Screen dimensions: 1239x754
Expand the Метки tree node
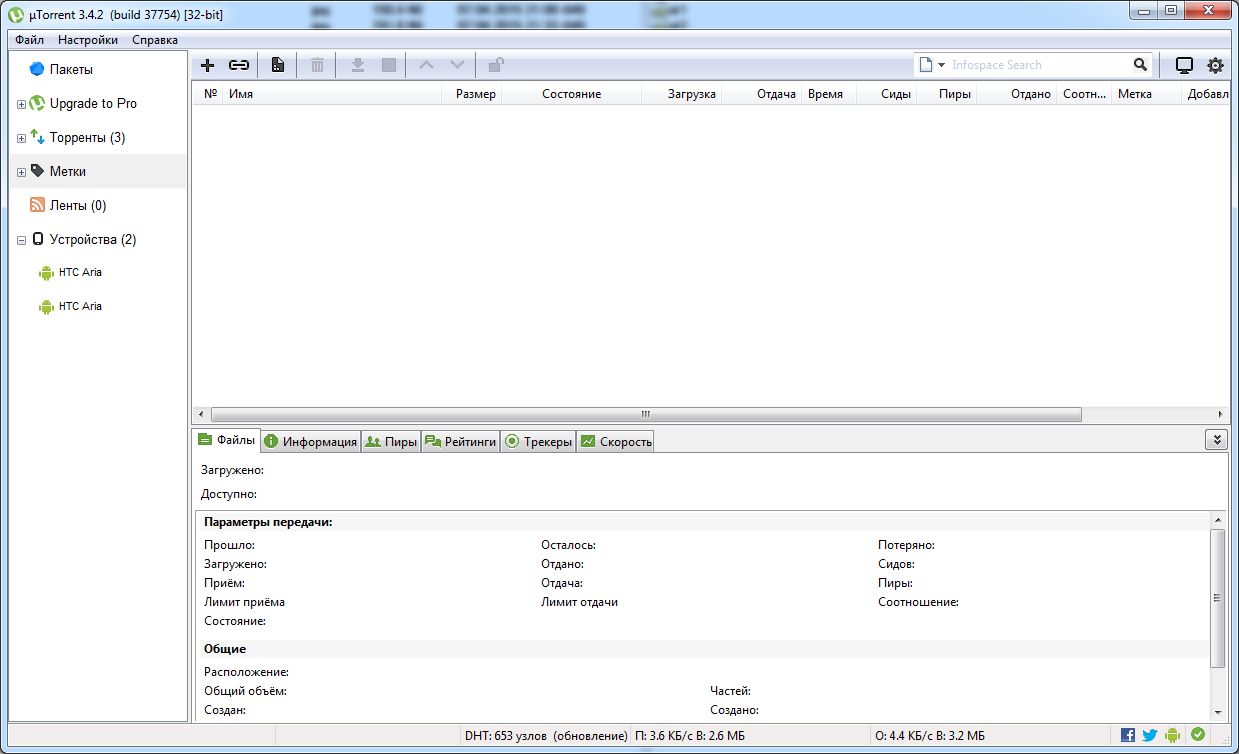tap(21, 172)
